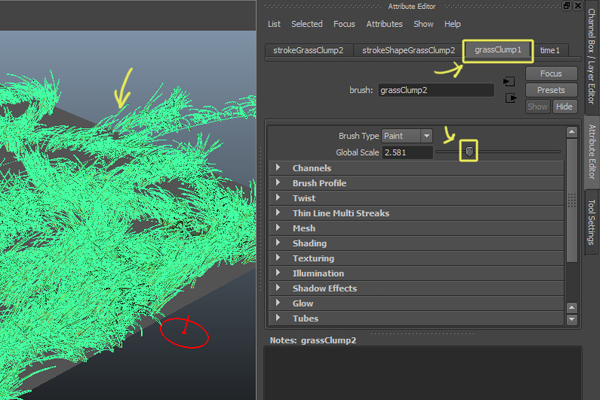Open the Help menu
Image resolution: width=600 pixels, height=400 pixels.
(452, 24)
